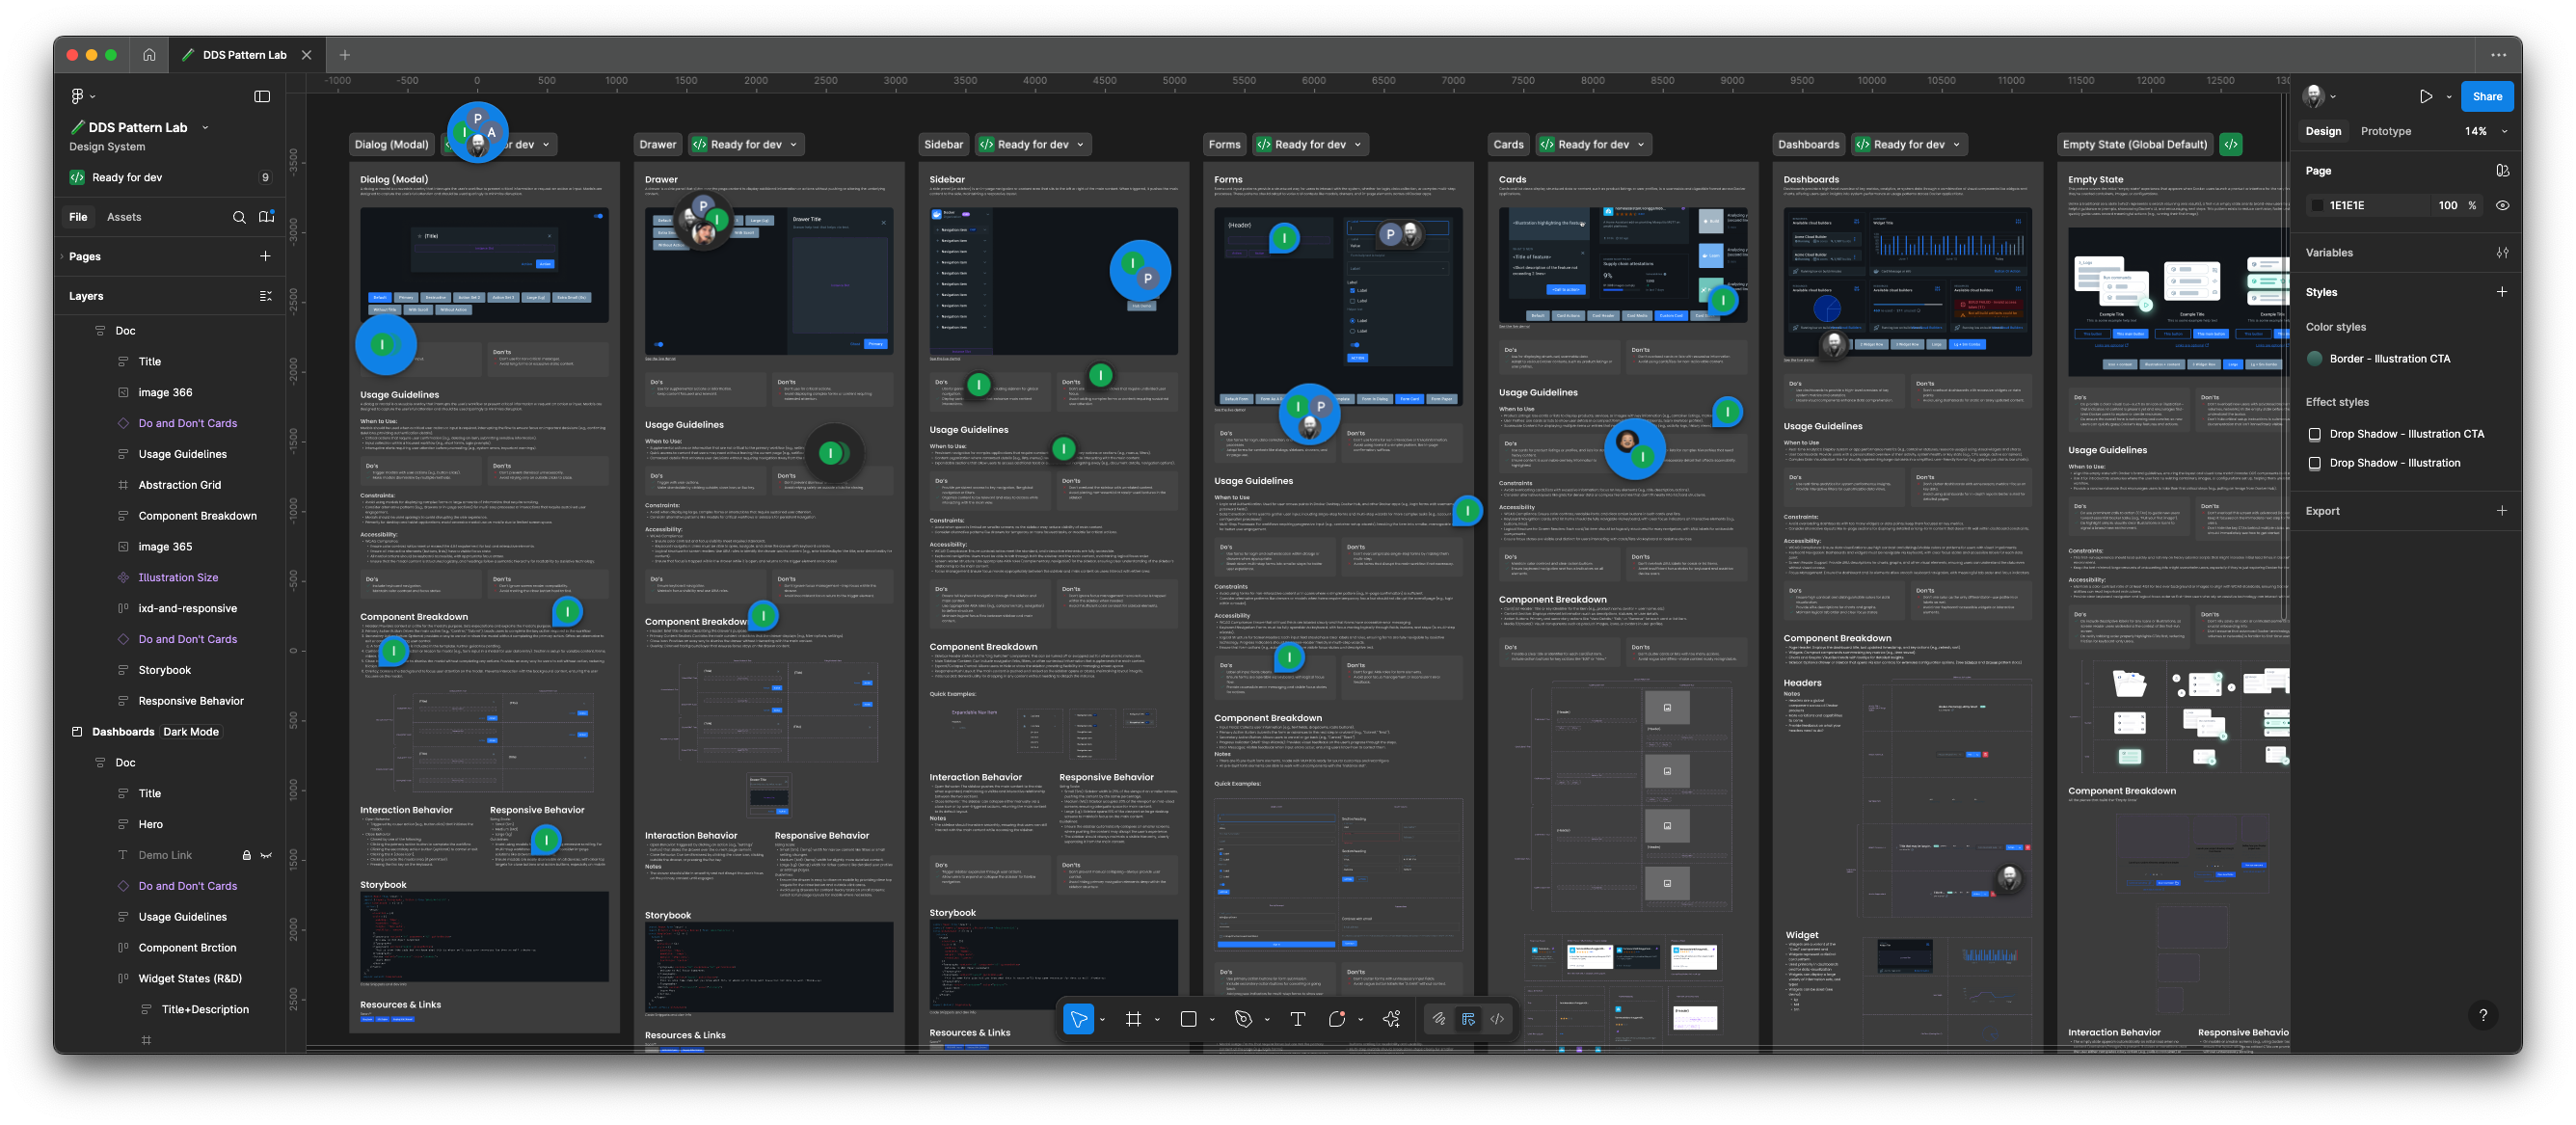Collapse the left sidebar with the panel icon

point(262,96)
